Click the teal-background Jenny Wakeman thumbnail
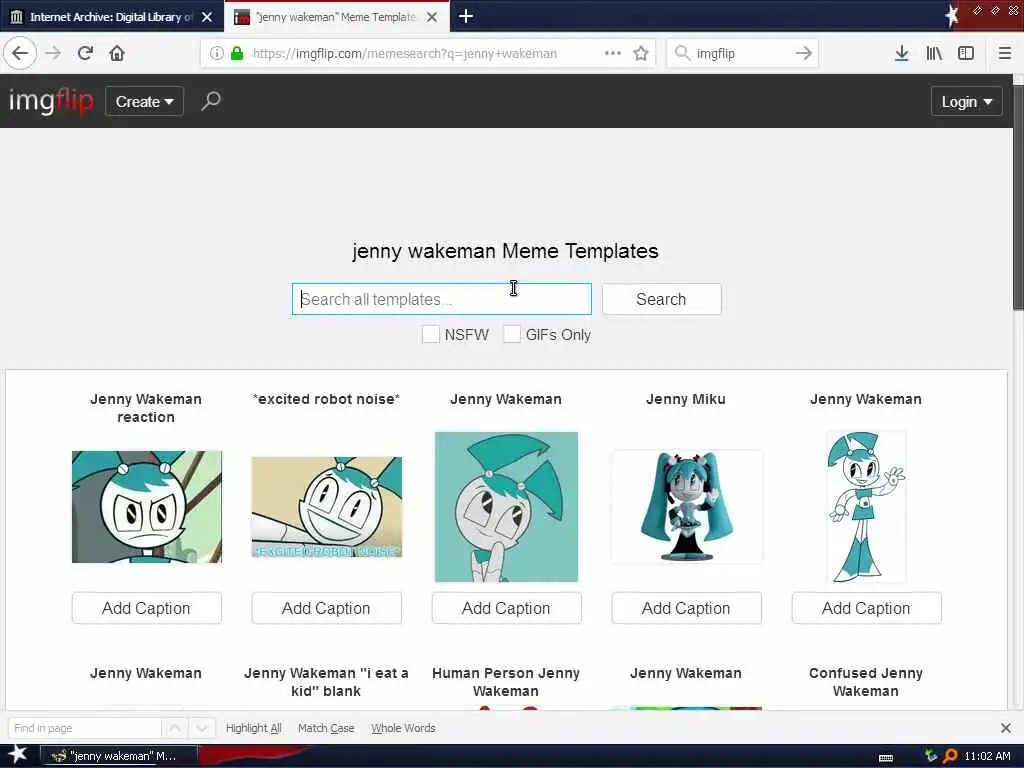Screen dimensions: 1024x768 pyautogui.click(x=506, y=507)
